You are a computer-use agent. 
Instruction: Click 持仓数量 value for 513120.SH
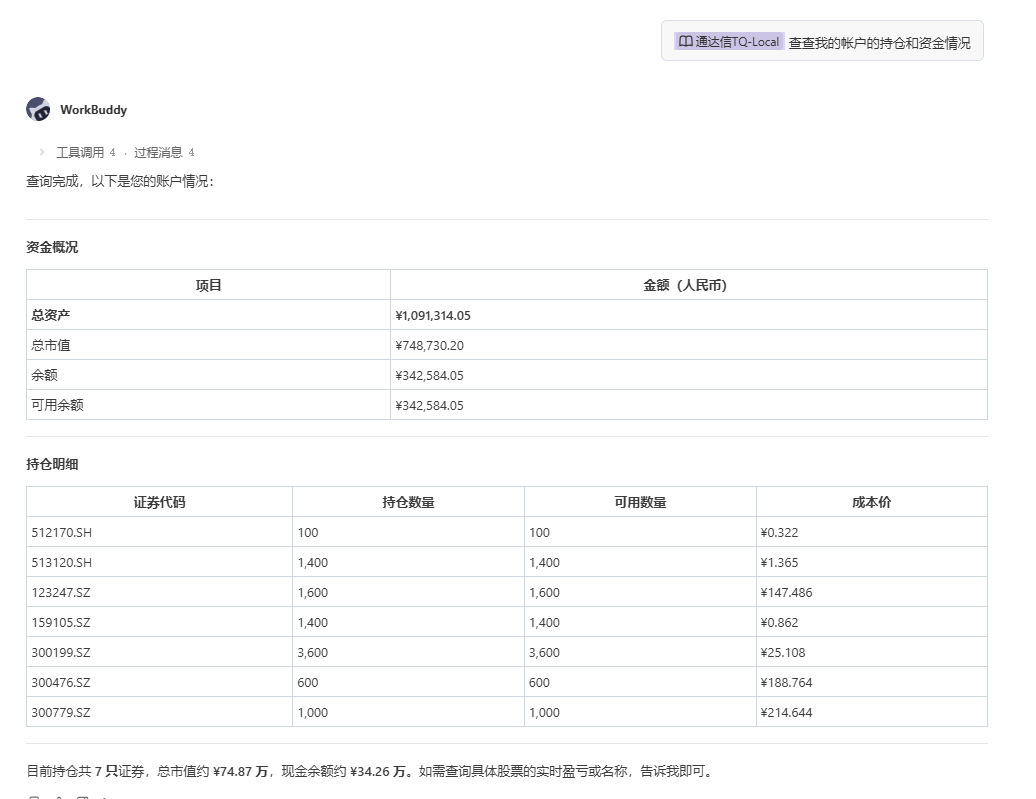(x=313, y=562)
